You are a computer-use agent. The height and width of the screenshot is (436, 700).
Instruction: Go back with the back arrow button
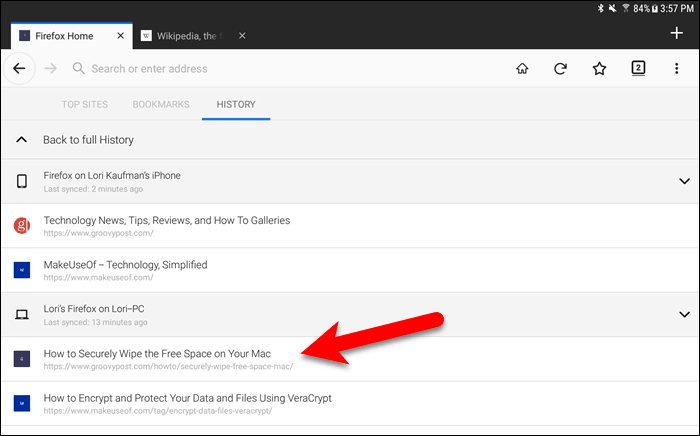(x=19, y=68)
